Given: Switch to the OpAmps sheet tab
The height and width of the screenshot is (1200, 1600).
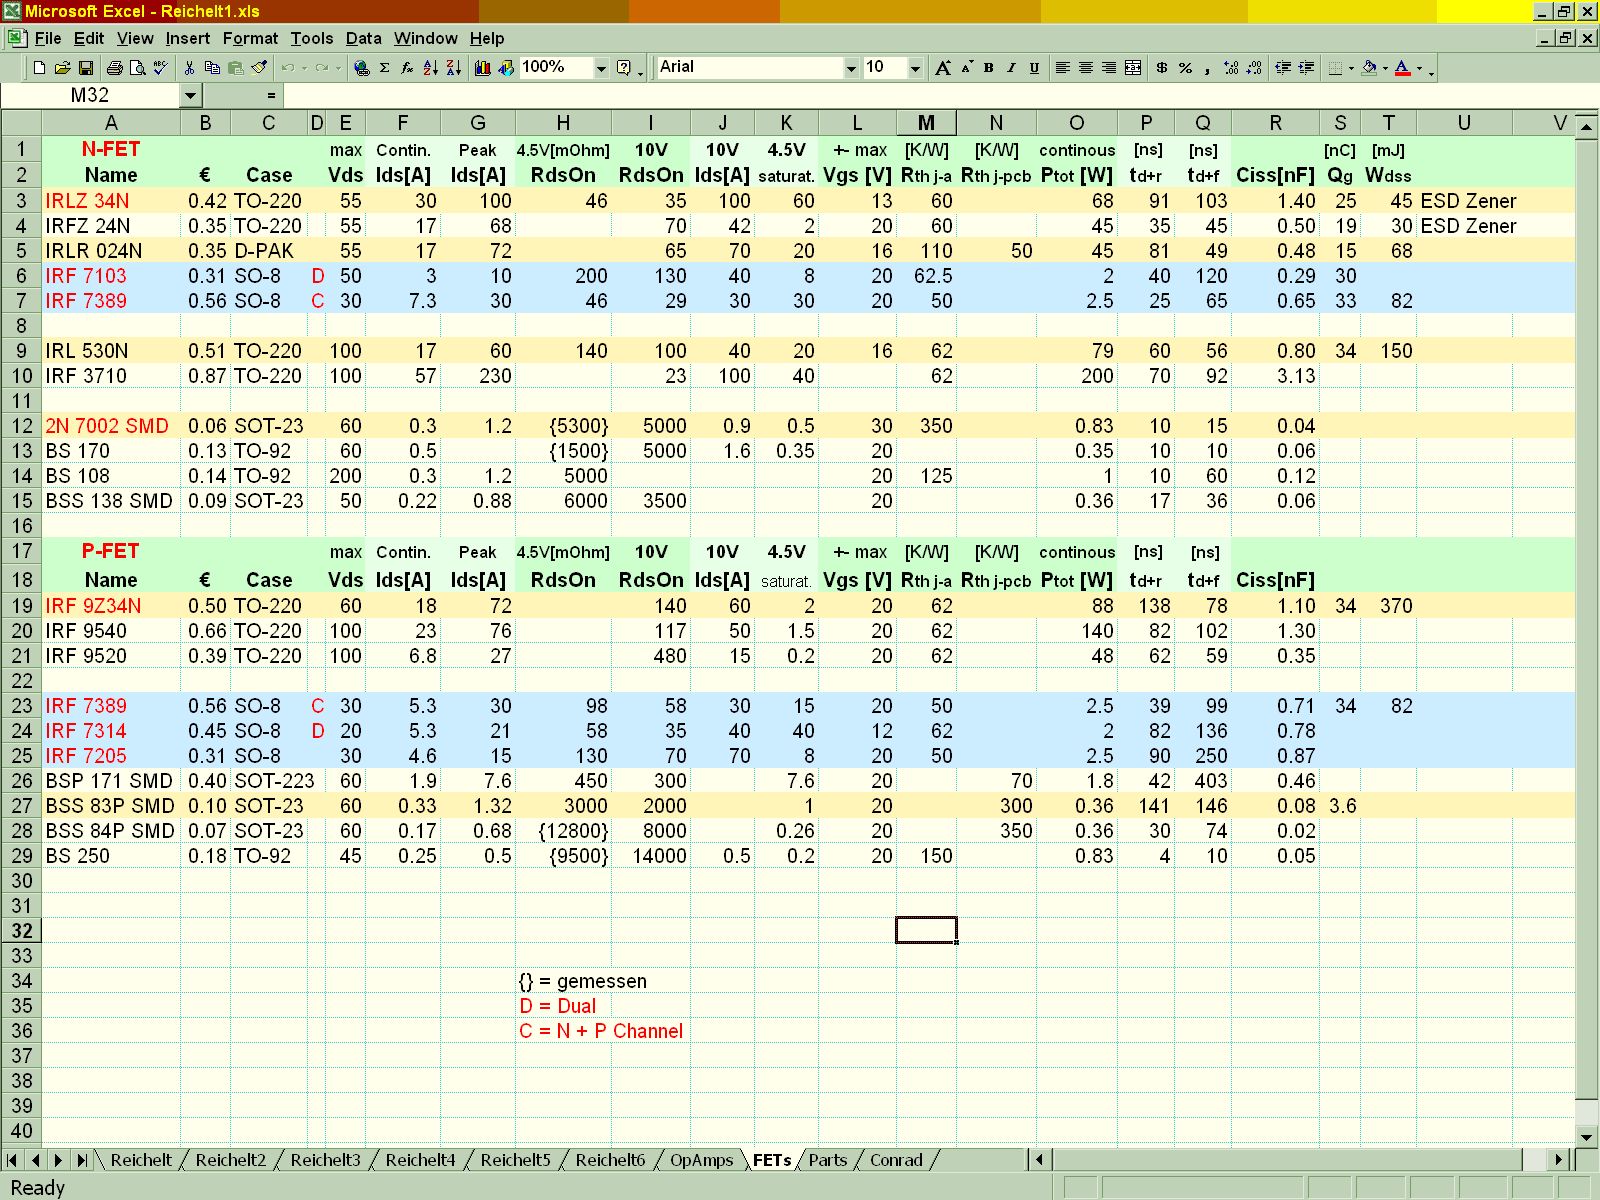Looking at the screenshot, I should (701, 1160).
